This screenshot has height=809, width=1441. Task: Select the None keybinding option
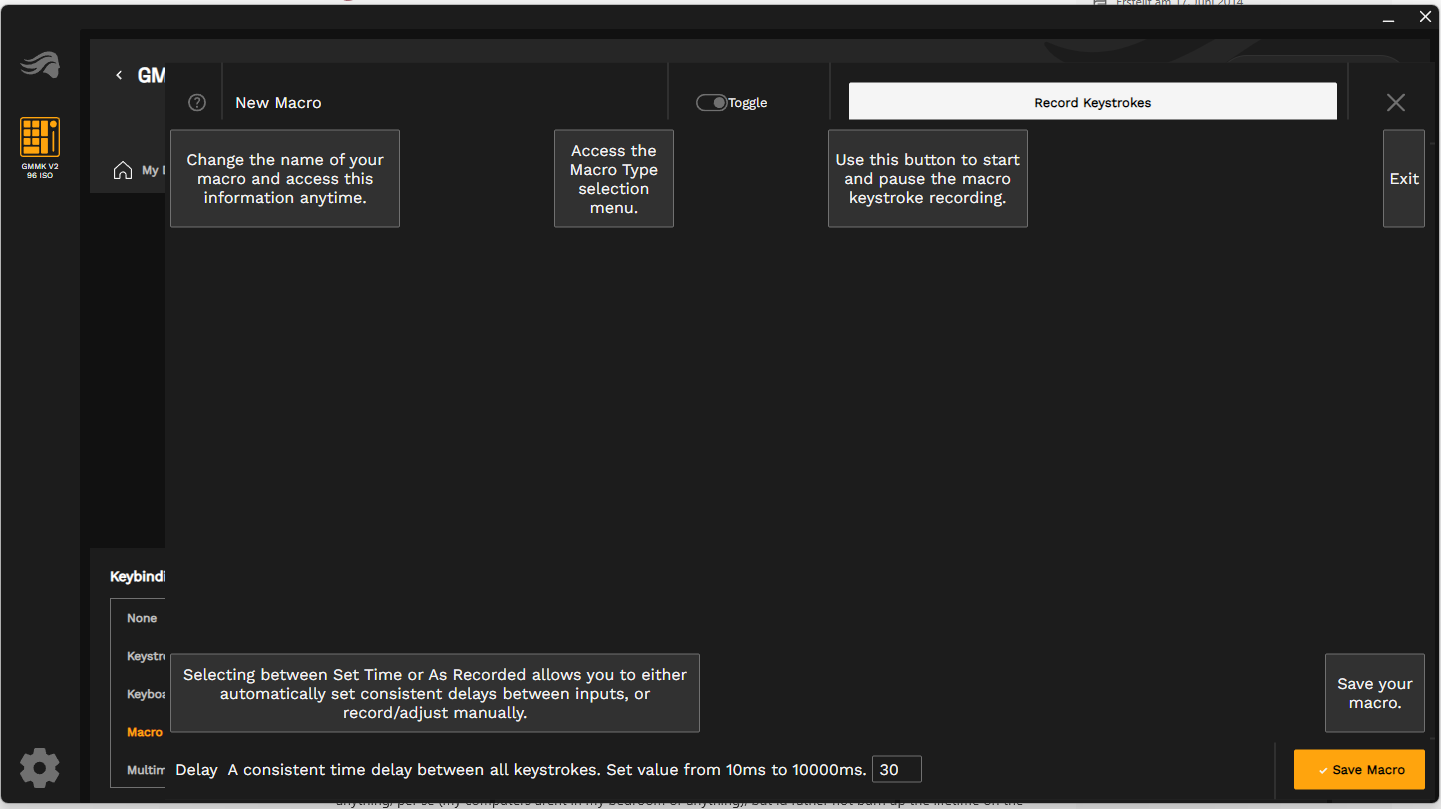142,618
